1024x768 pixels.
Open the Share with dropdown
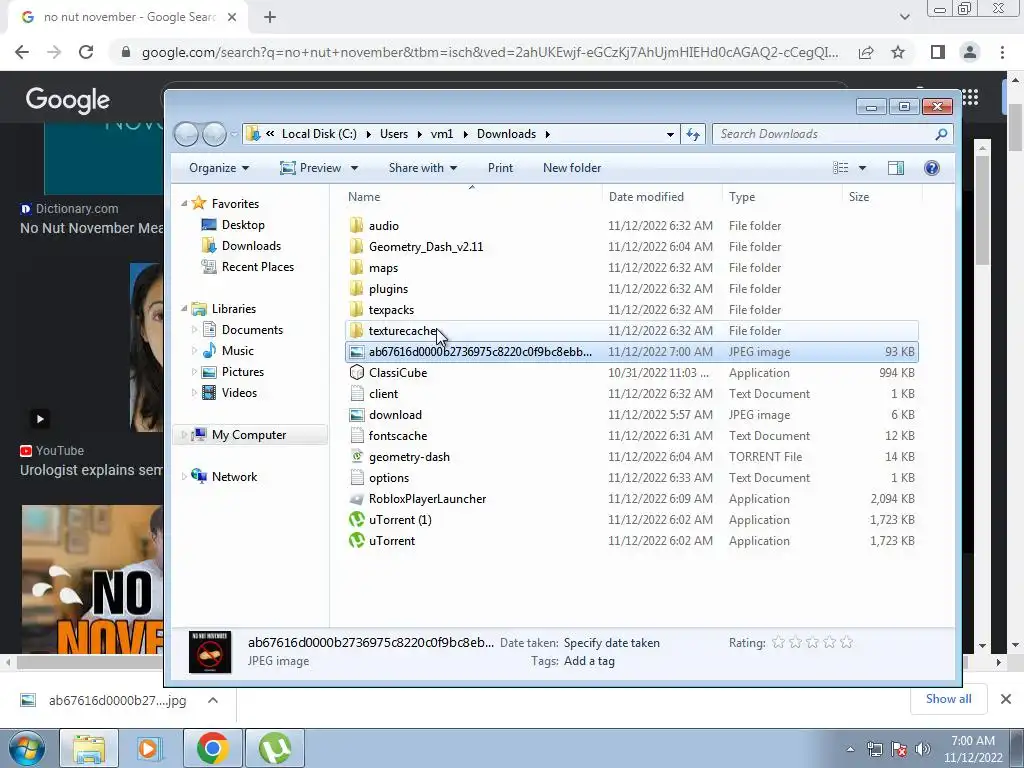click(x=423, y=168)
